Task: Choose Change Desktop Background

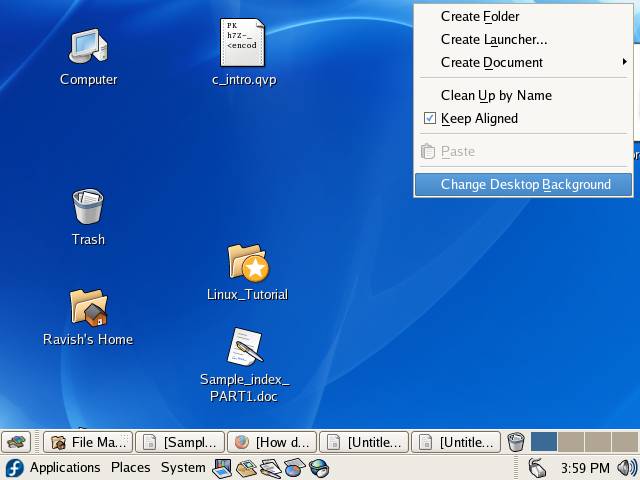Action: coord(525,184)
